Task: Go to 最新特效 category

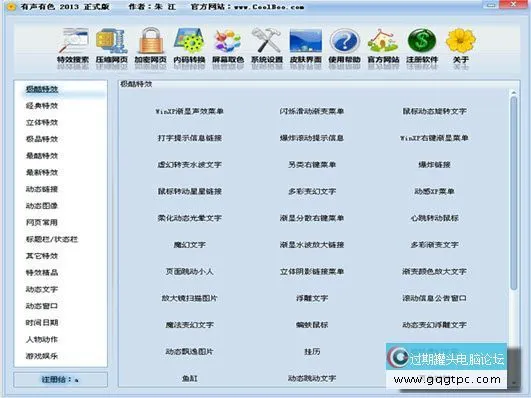Action: pos(42,172)
